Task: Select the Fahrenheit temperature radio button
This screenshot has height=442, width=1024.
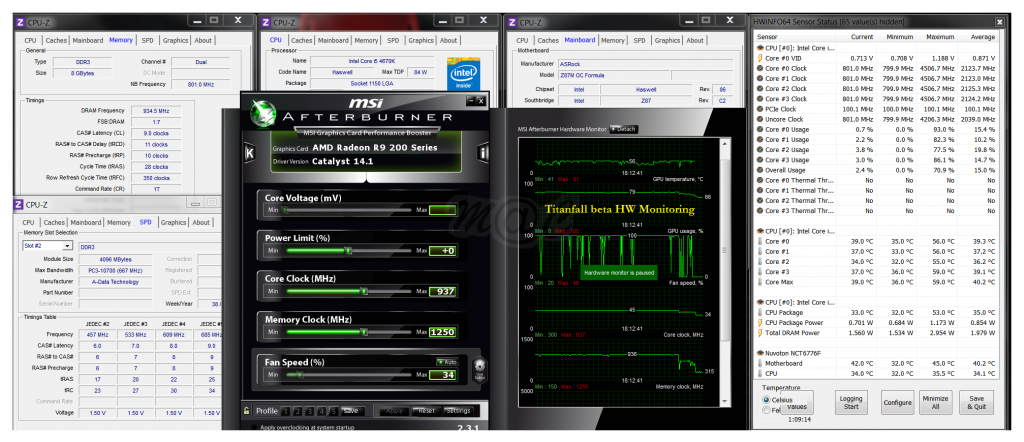Action: pos(767,410)
